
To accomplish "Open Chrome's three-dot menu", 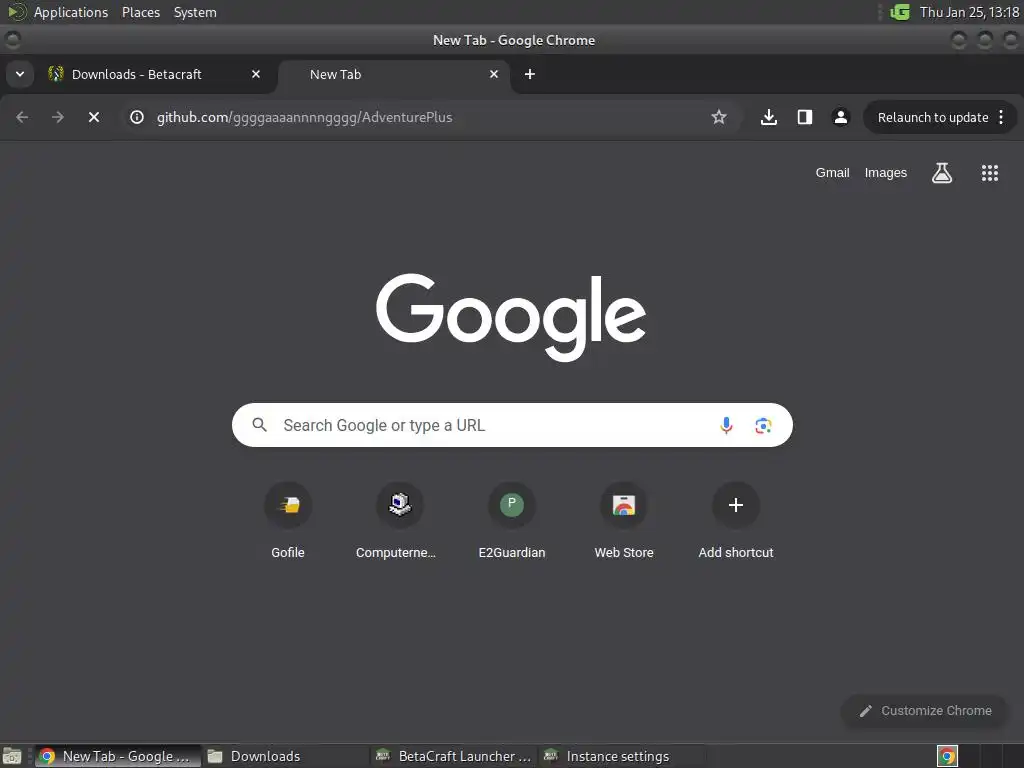I will 1001,117.
